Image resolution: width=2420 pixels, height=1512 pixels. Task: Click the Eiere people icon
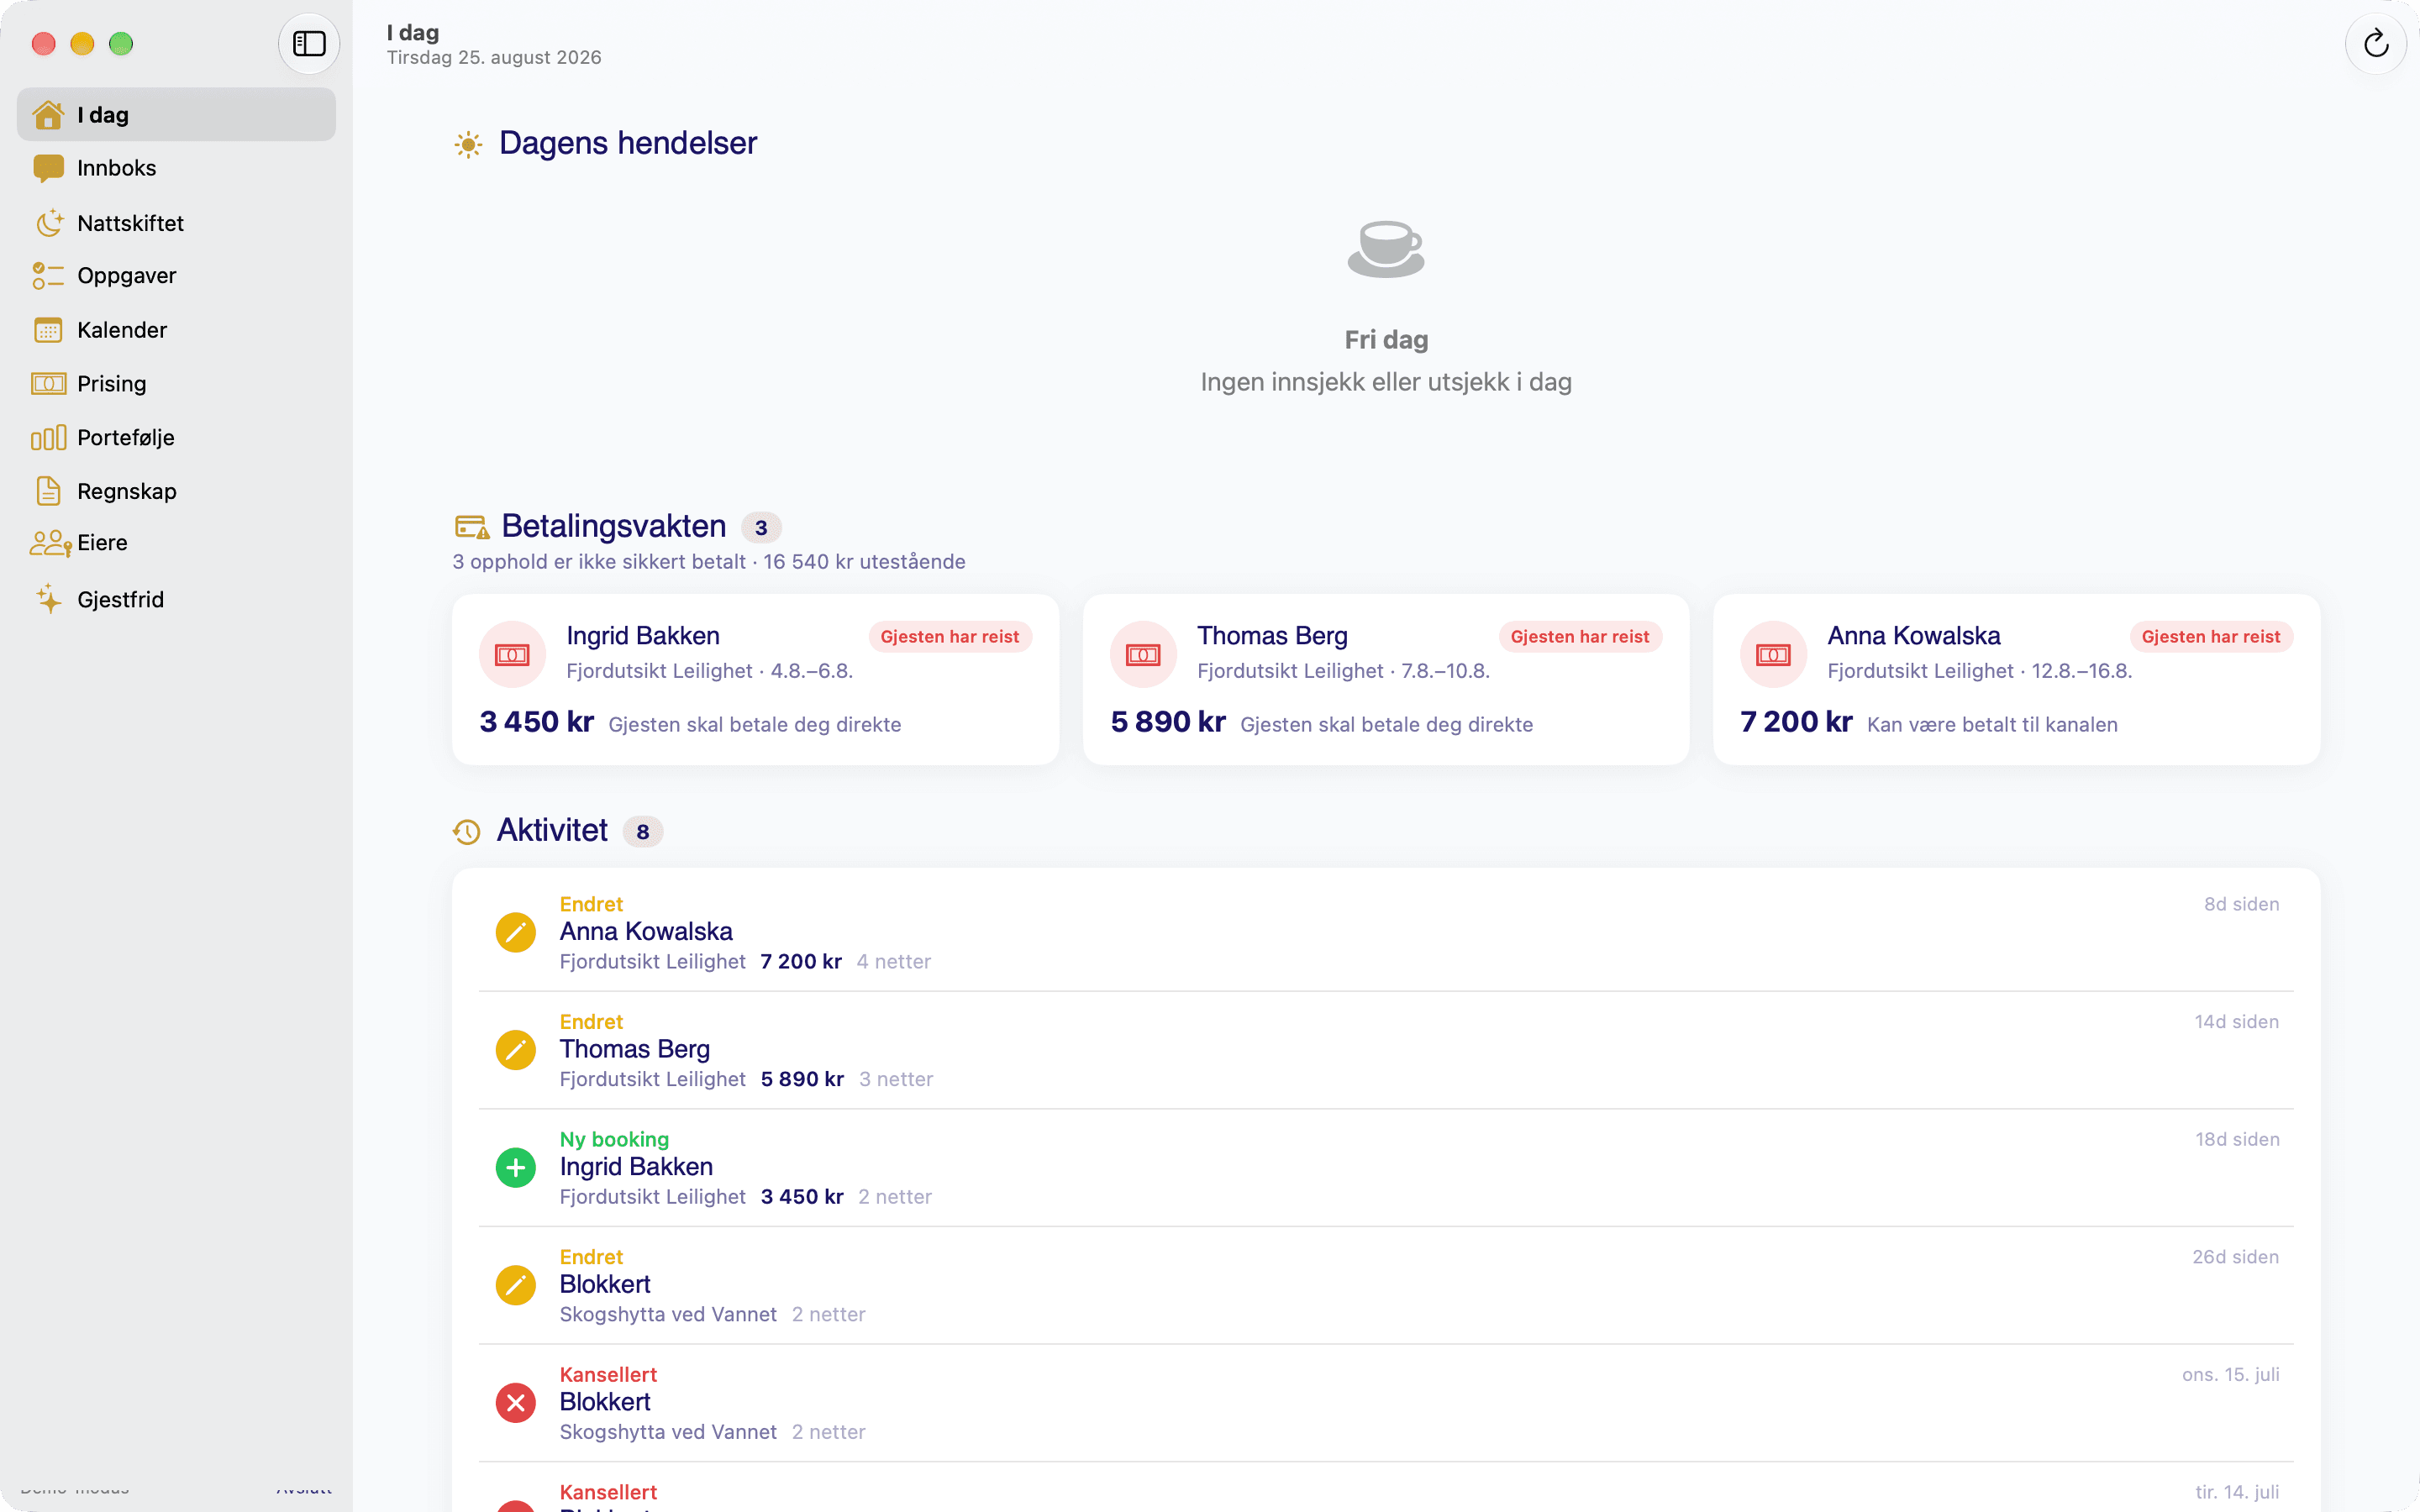[x=50, y=543]
